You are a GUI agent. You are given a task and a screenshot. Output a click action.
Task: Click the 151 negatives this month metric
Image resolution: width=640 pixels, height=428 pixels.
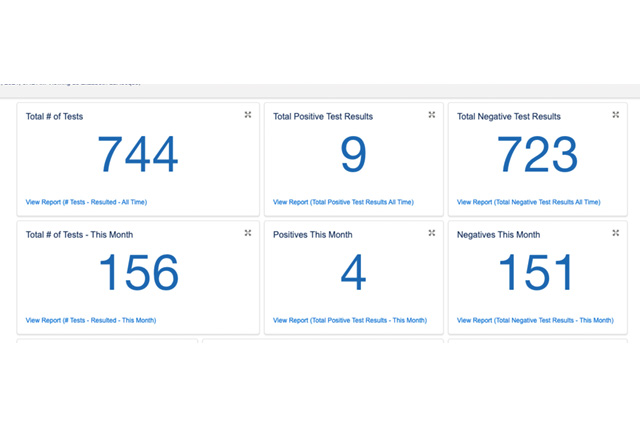pos(537,274)
